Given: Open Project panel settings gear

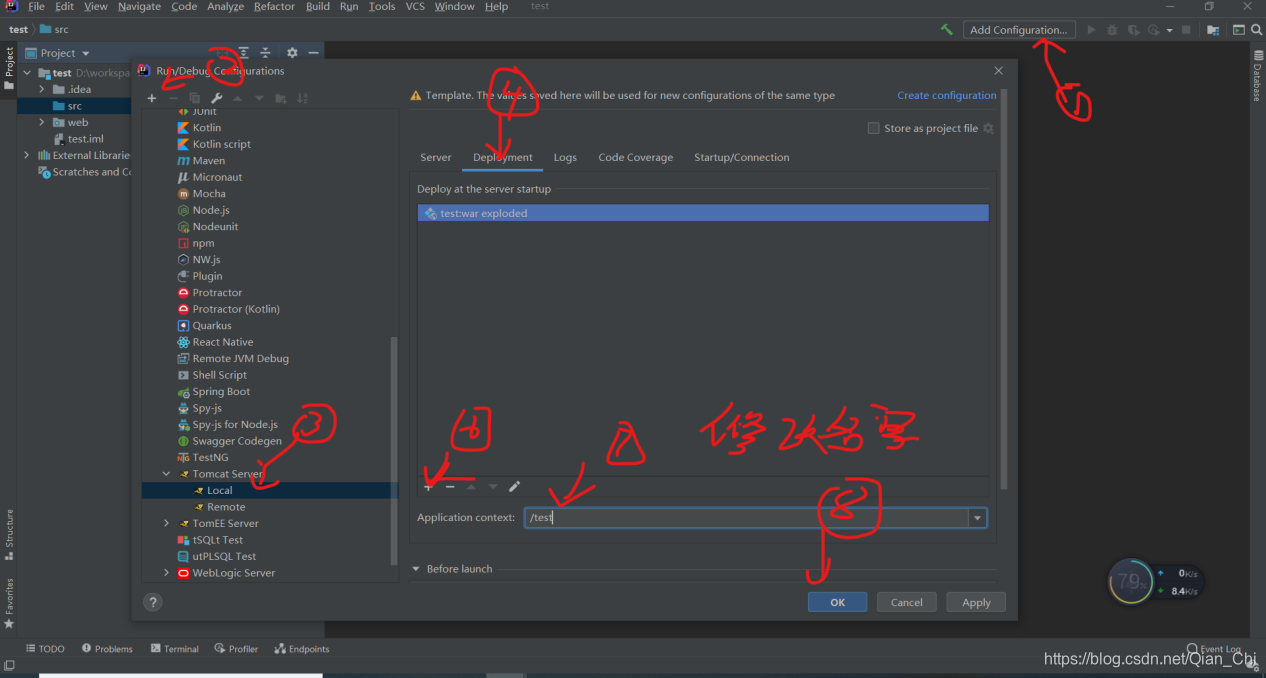Looking at the screenshot, I should click(292, 53).
